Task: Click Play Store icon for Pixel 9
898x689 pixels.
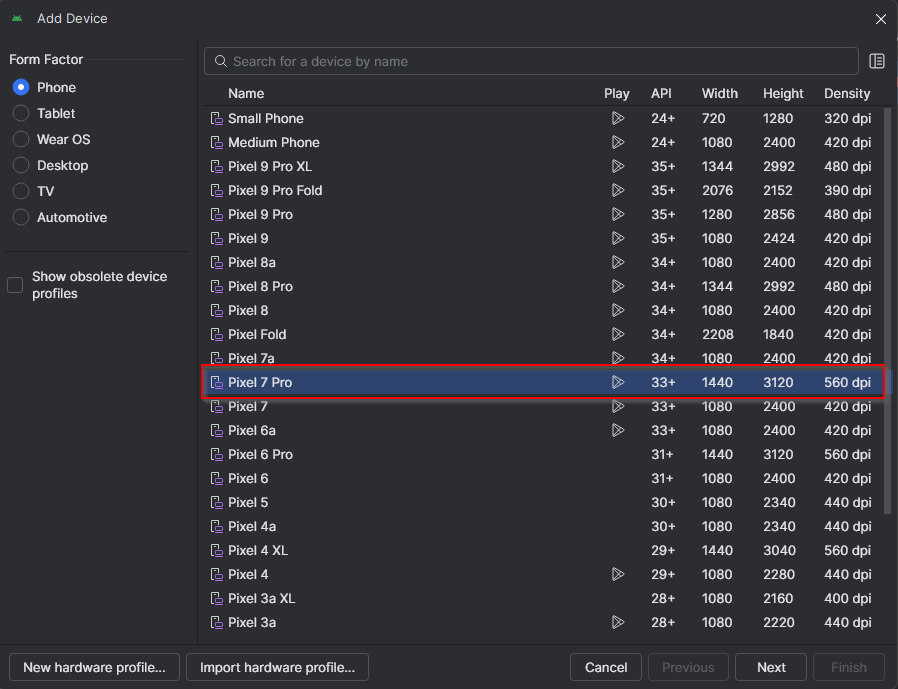Action: (x=617, y=238)
